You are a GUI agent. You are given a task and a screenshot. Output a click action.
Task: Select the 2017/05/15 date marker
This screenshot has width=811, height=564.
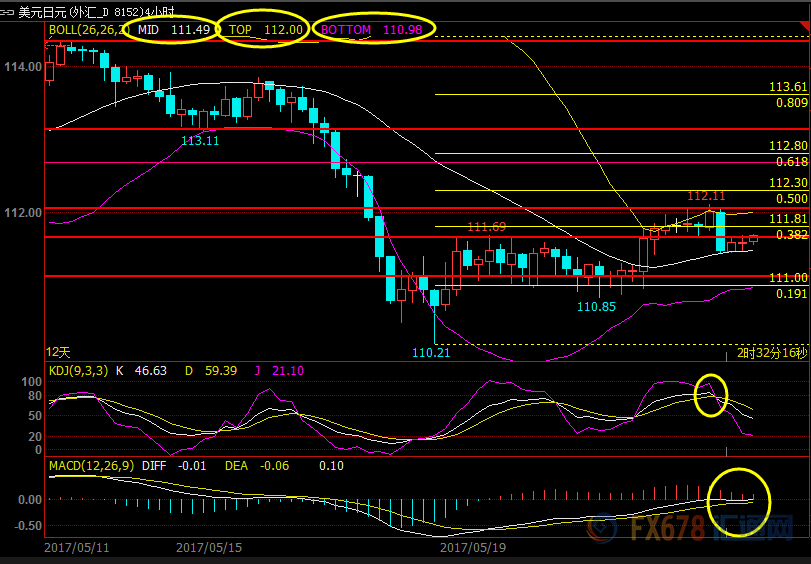click(208, 549)
